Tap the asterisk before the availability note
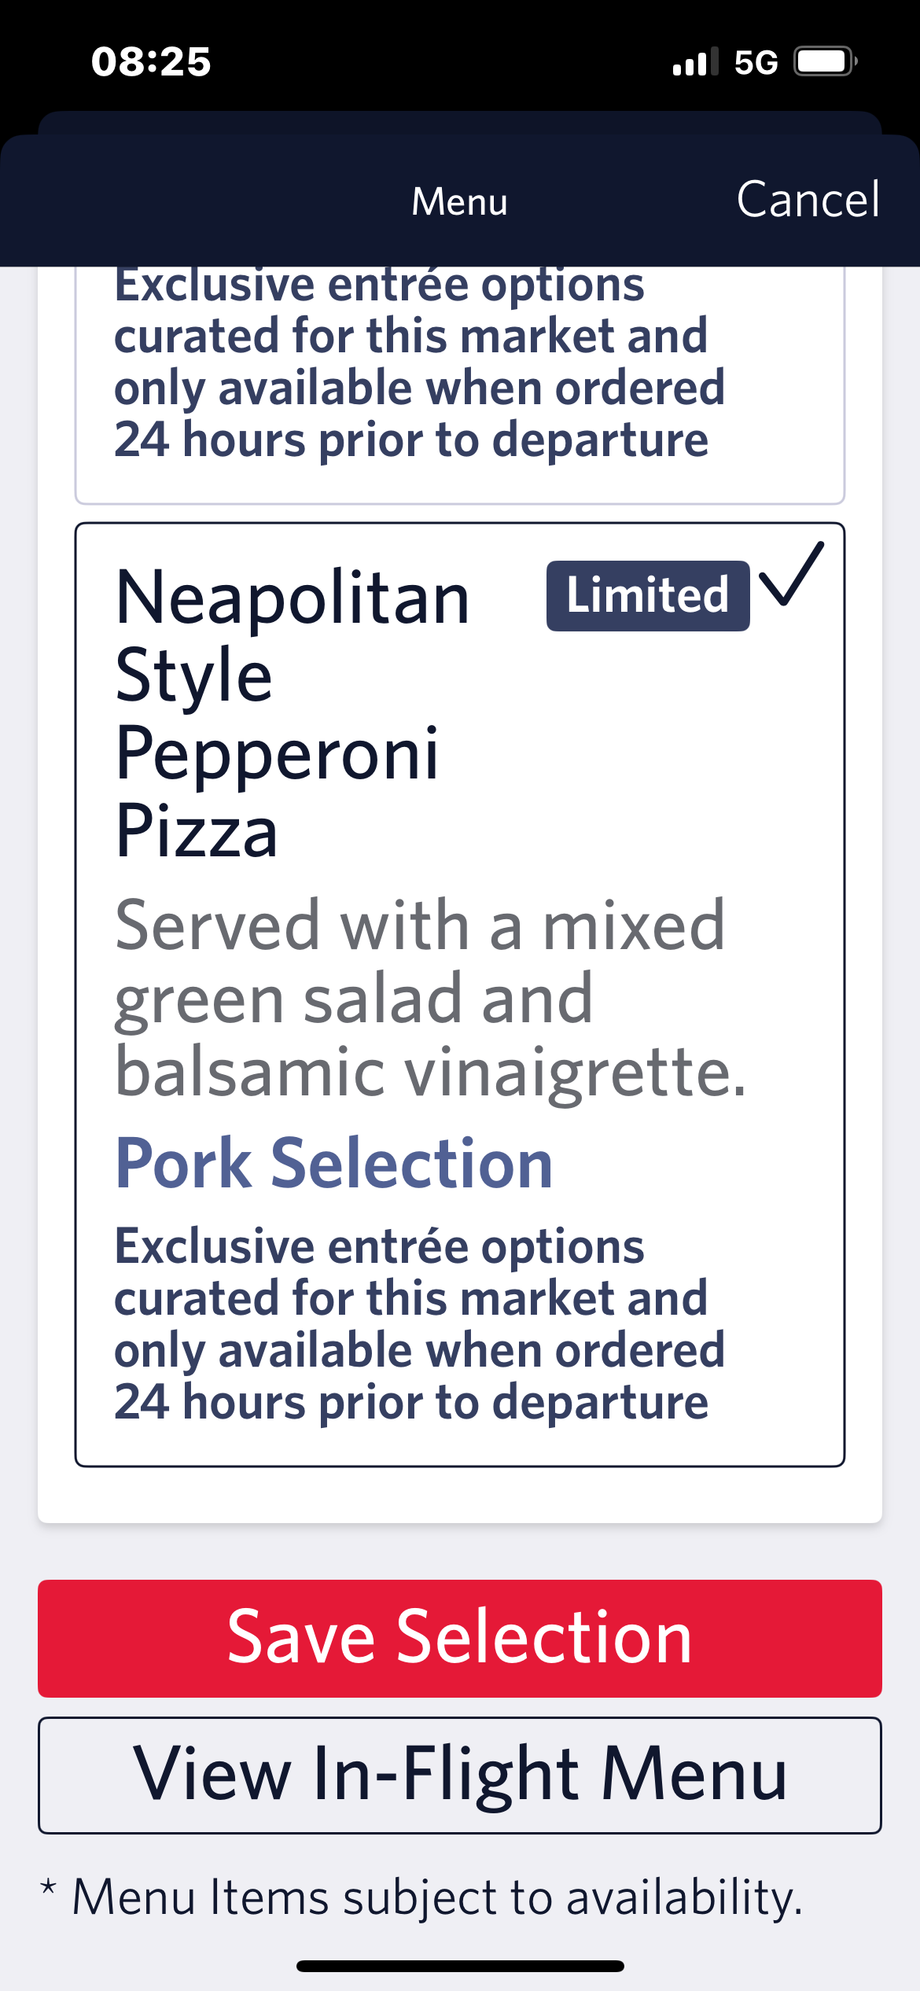This screenshot has width=920, height=1991. click(48, 1888)
